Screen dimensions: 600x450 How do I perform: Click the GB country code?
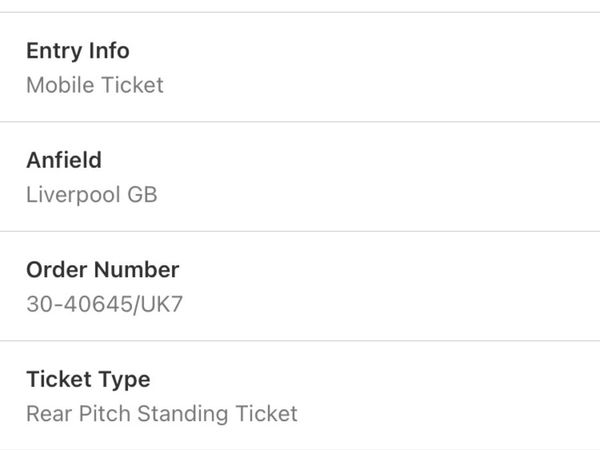coord(143,194)
